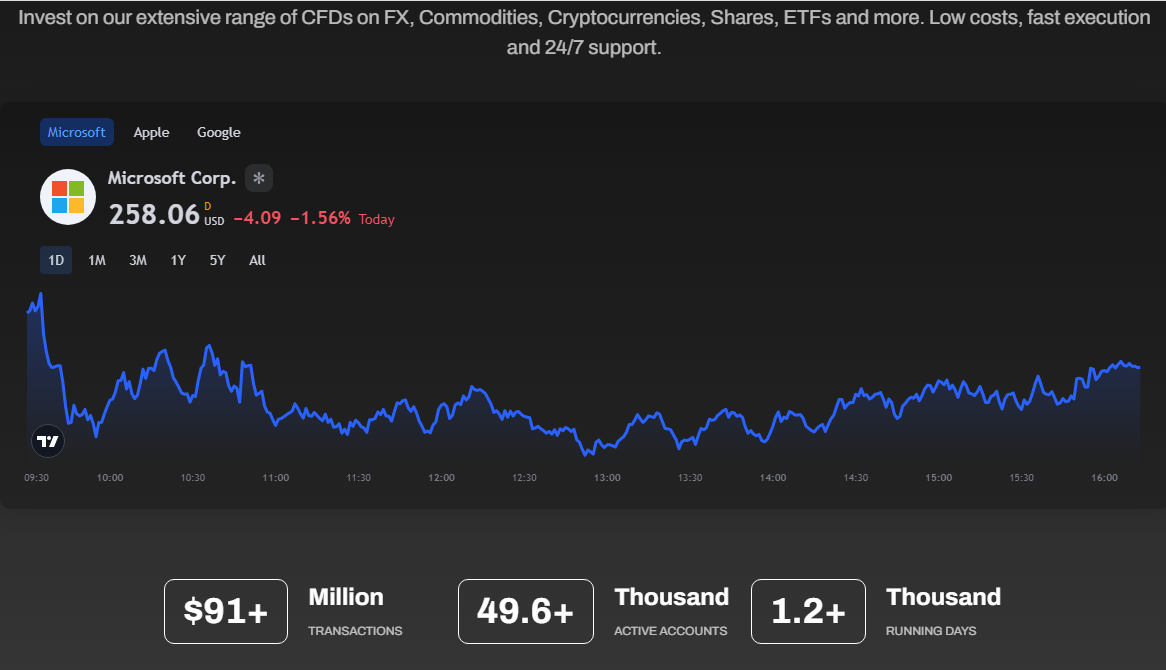The height and width of the screenshot is (670, 1166).
Task: Click the 49.6+ statistic box
Action: pos(526,611)
